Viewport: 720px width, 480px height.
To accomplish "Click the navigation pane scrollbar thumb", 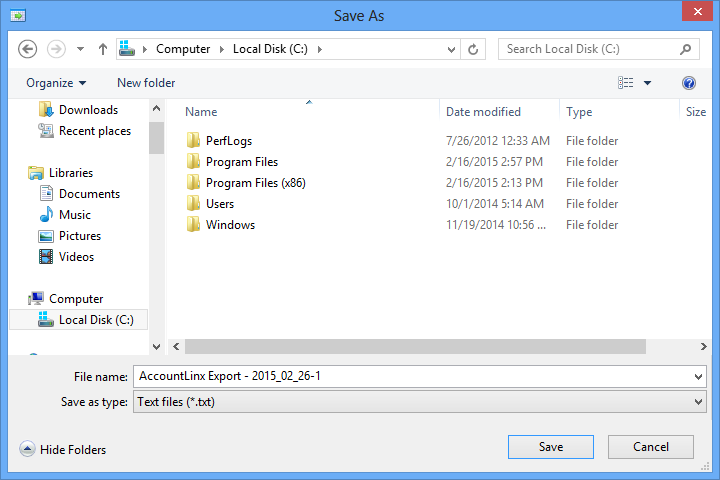I will point(157,138).
